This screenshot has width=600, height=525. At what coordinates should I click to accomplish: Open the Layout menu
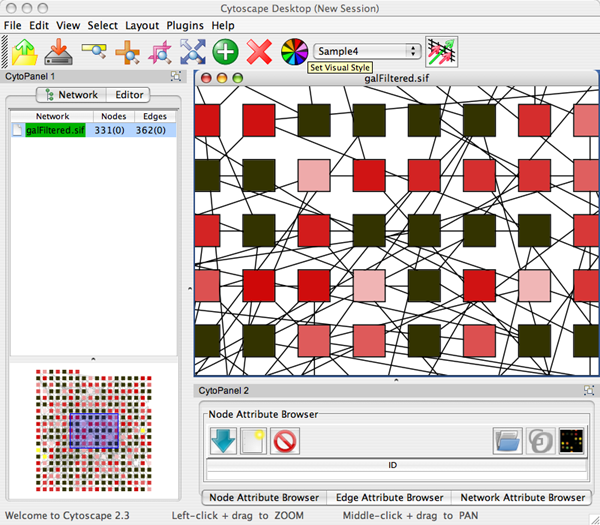(142, 24)
